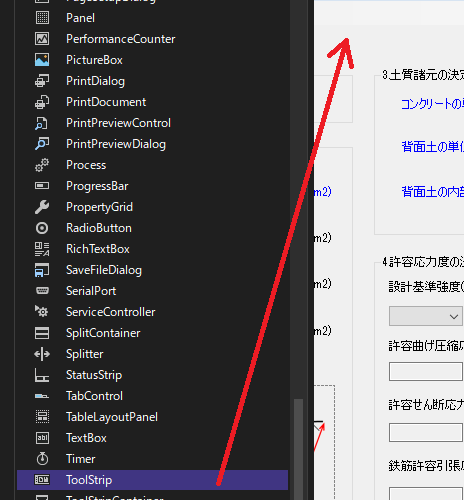Select the PrintPreviewDialog icon
Screen dimensions: 464x500
coord(42,144)
